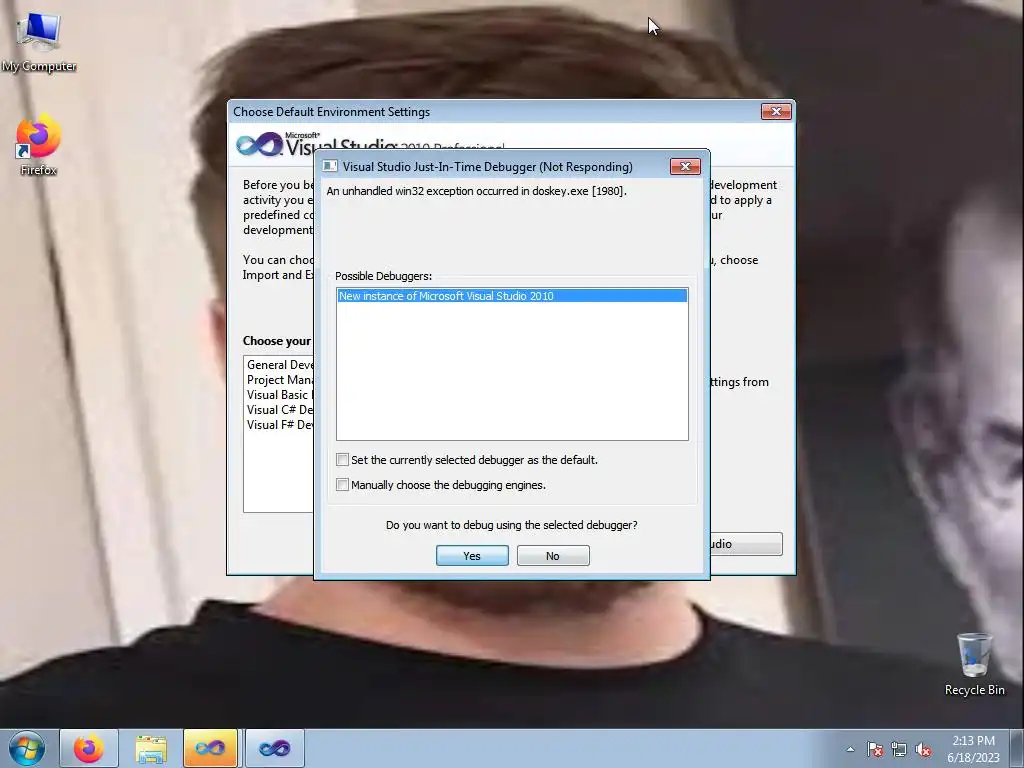Select New instance of Microsoft Visual Studio 2010
1024x768 pixels.
click(512, 296)
